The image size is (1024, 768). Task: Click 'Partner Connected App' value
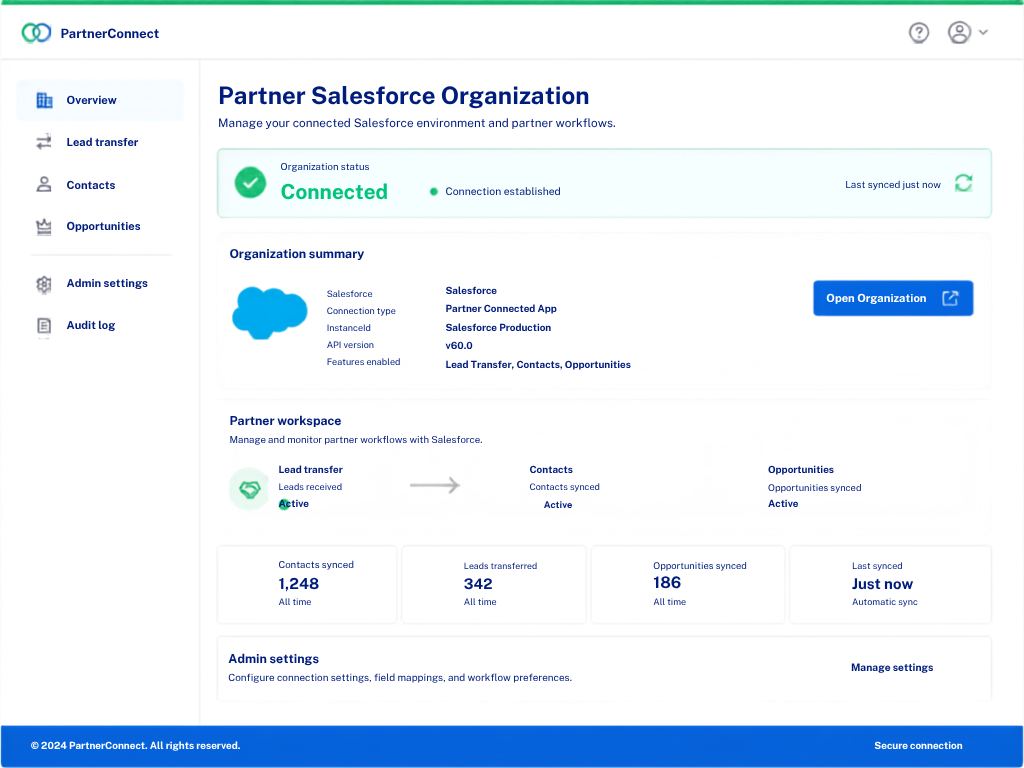coord(501,308)
